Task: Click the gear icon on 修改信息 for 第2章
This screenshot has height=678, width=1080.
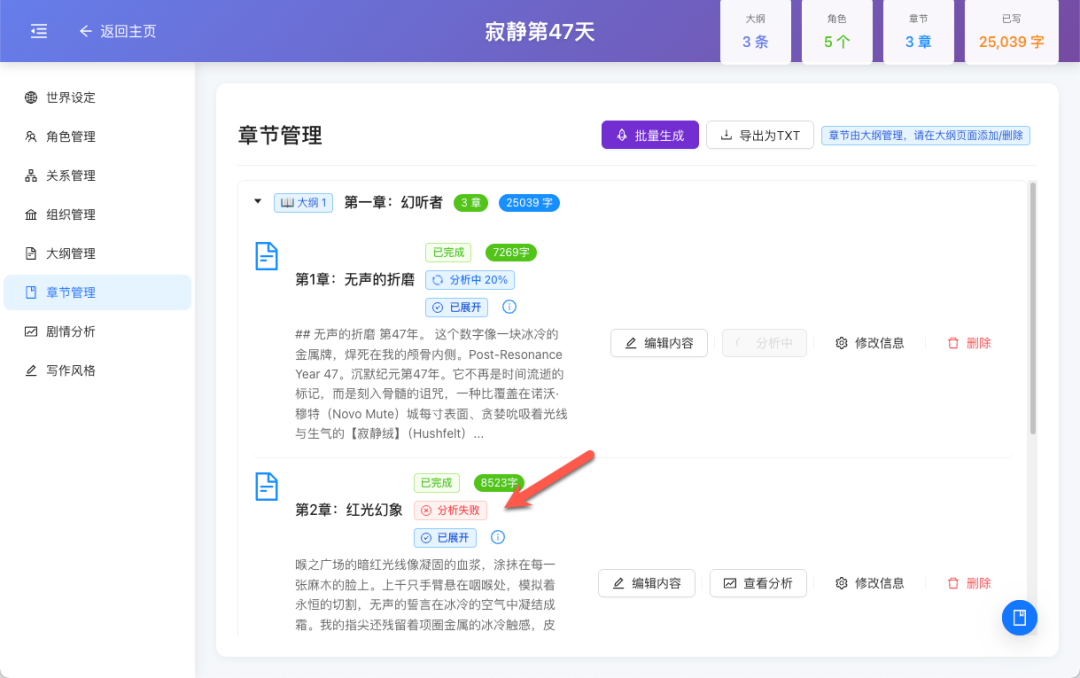Action: coord(841,583)
